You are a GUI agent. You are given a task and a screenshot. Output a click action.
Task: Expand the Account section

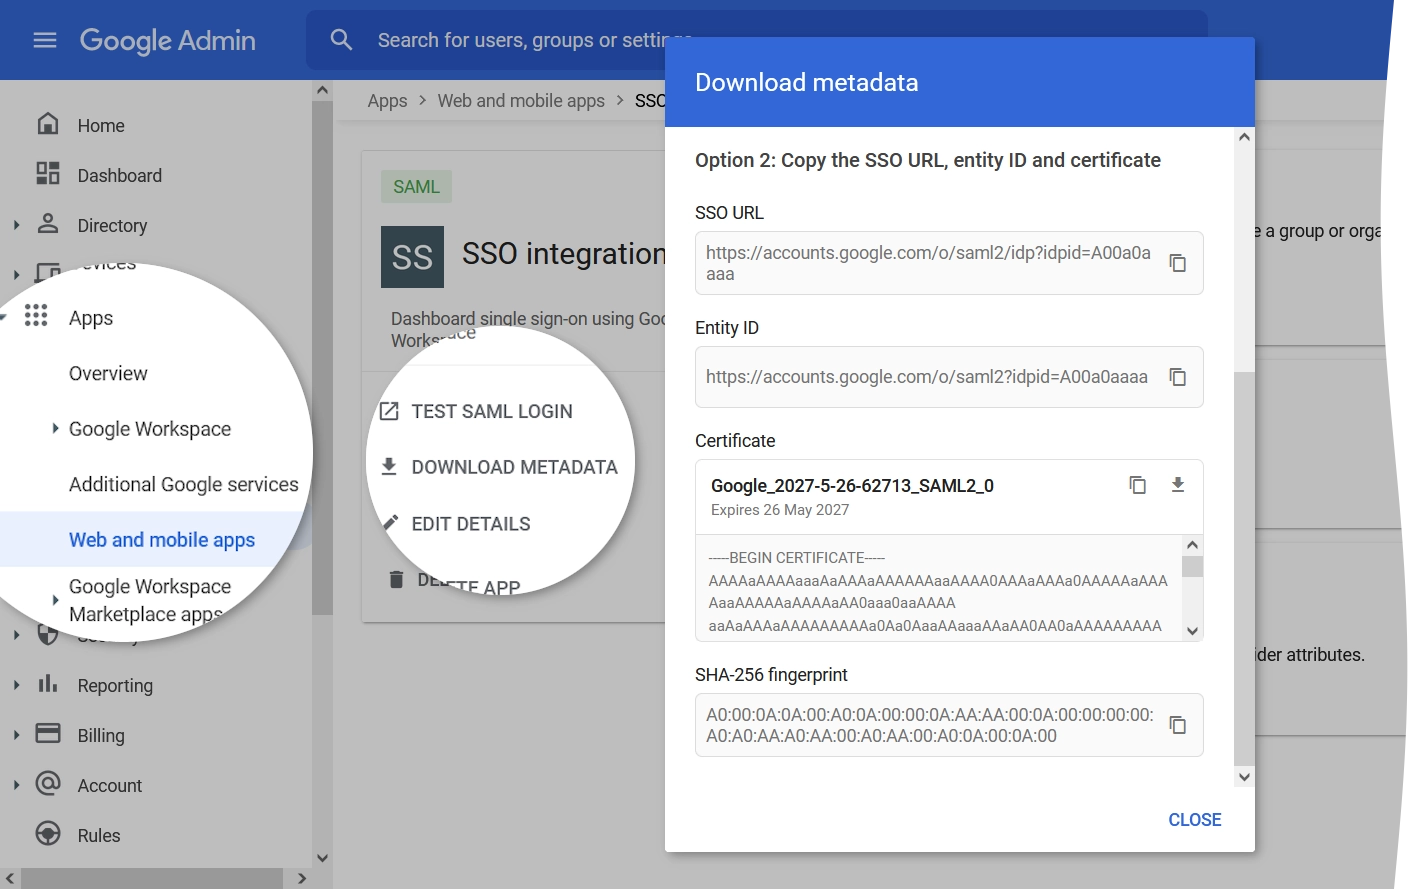(16, 785)
